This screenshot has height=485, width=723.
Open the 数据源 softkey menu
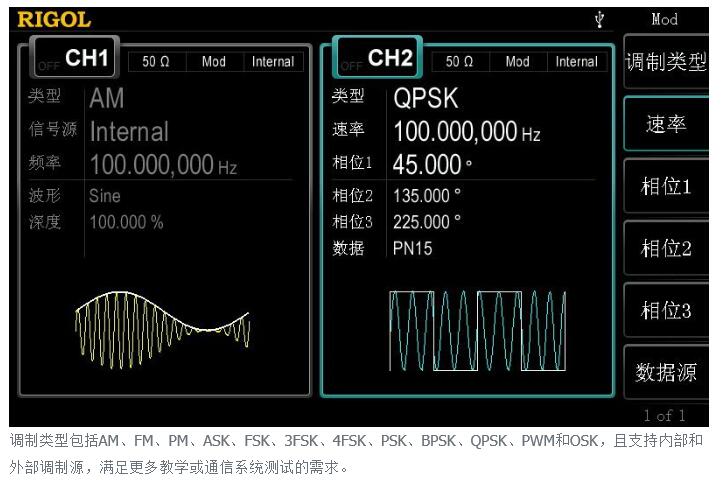point(665,373)
